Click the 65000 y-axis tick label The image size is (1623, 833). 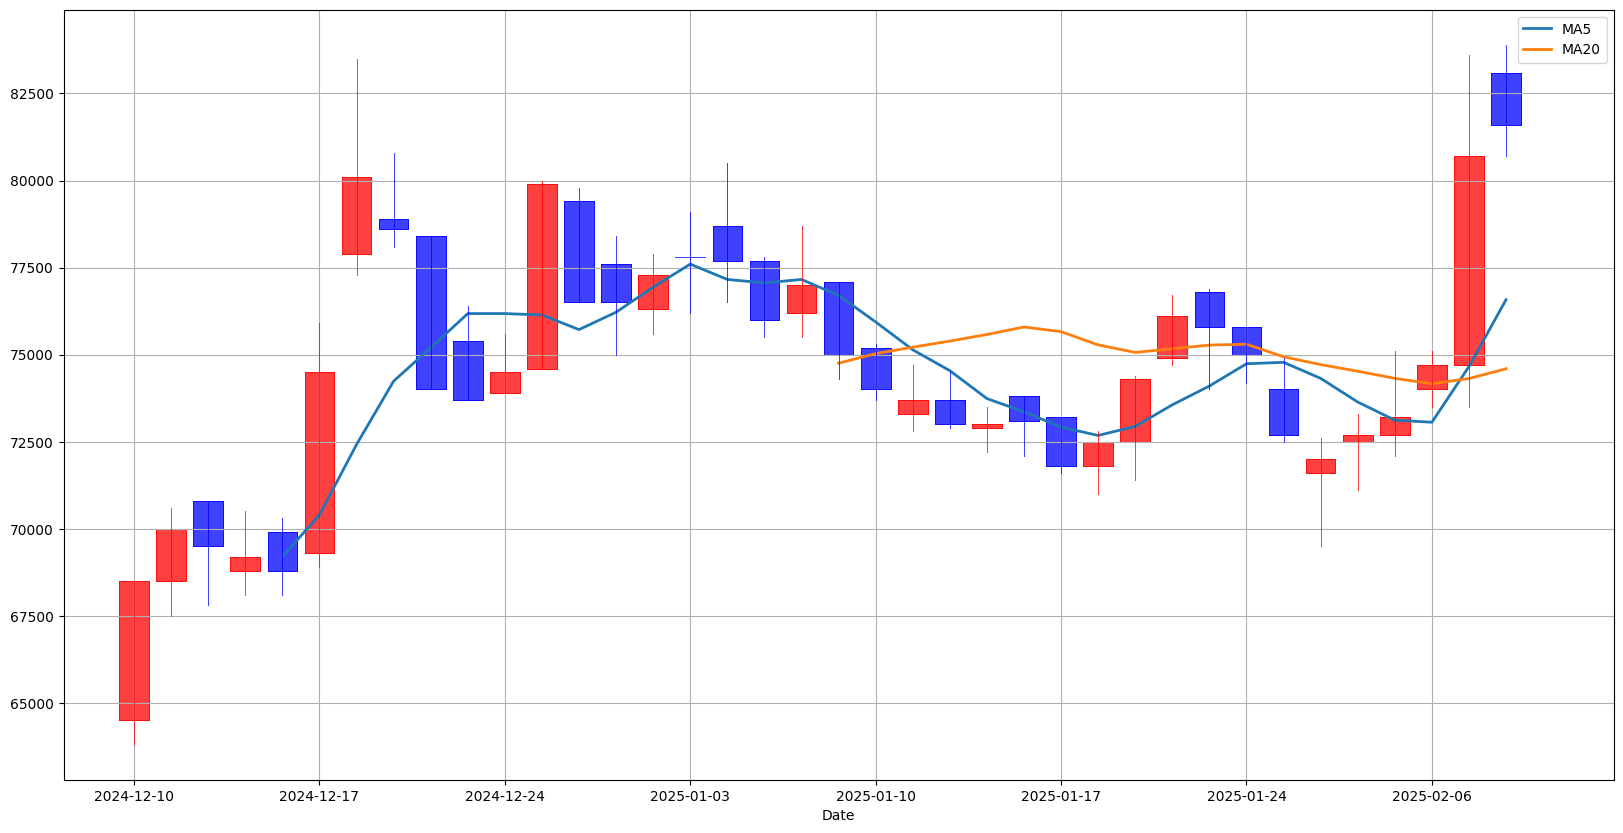tap(31, 704)
